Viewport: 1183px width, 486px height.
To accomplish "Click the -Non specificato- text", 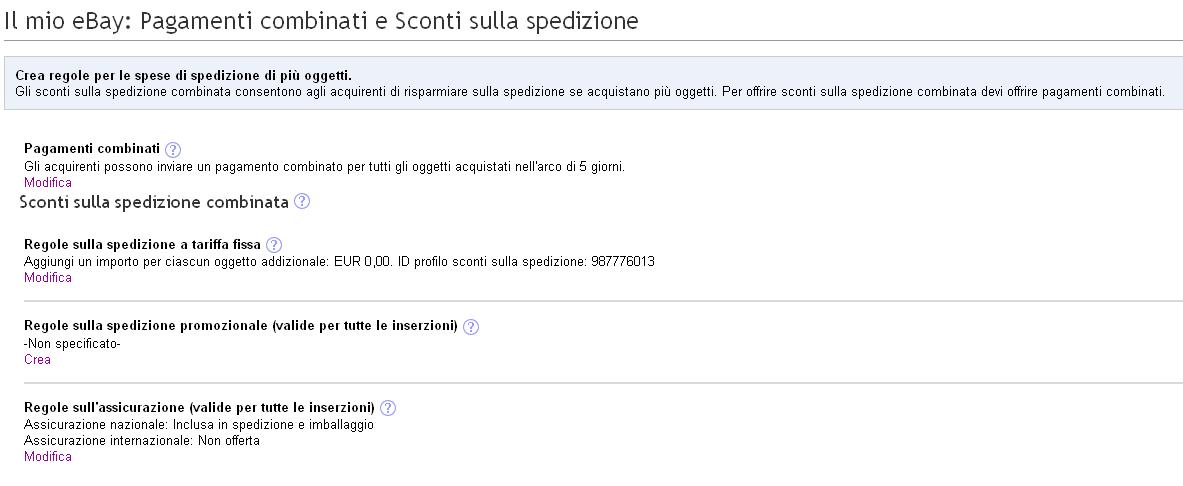I will tap(72, 344).
